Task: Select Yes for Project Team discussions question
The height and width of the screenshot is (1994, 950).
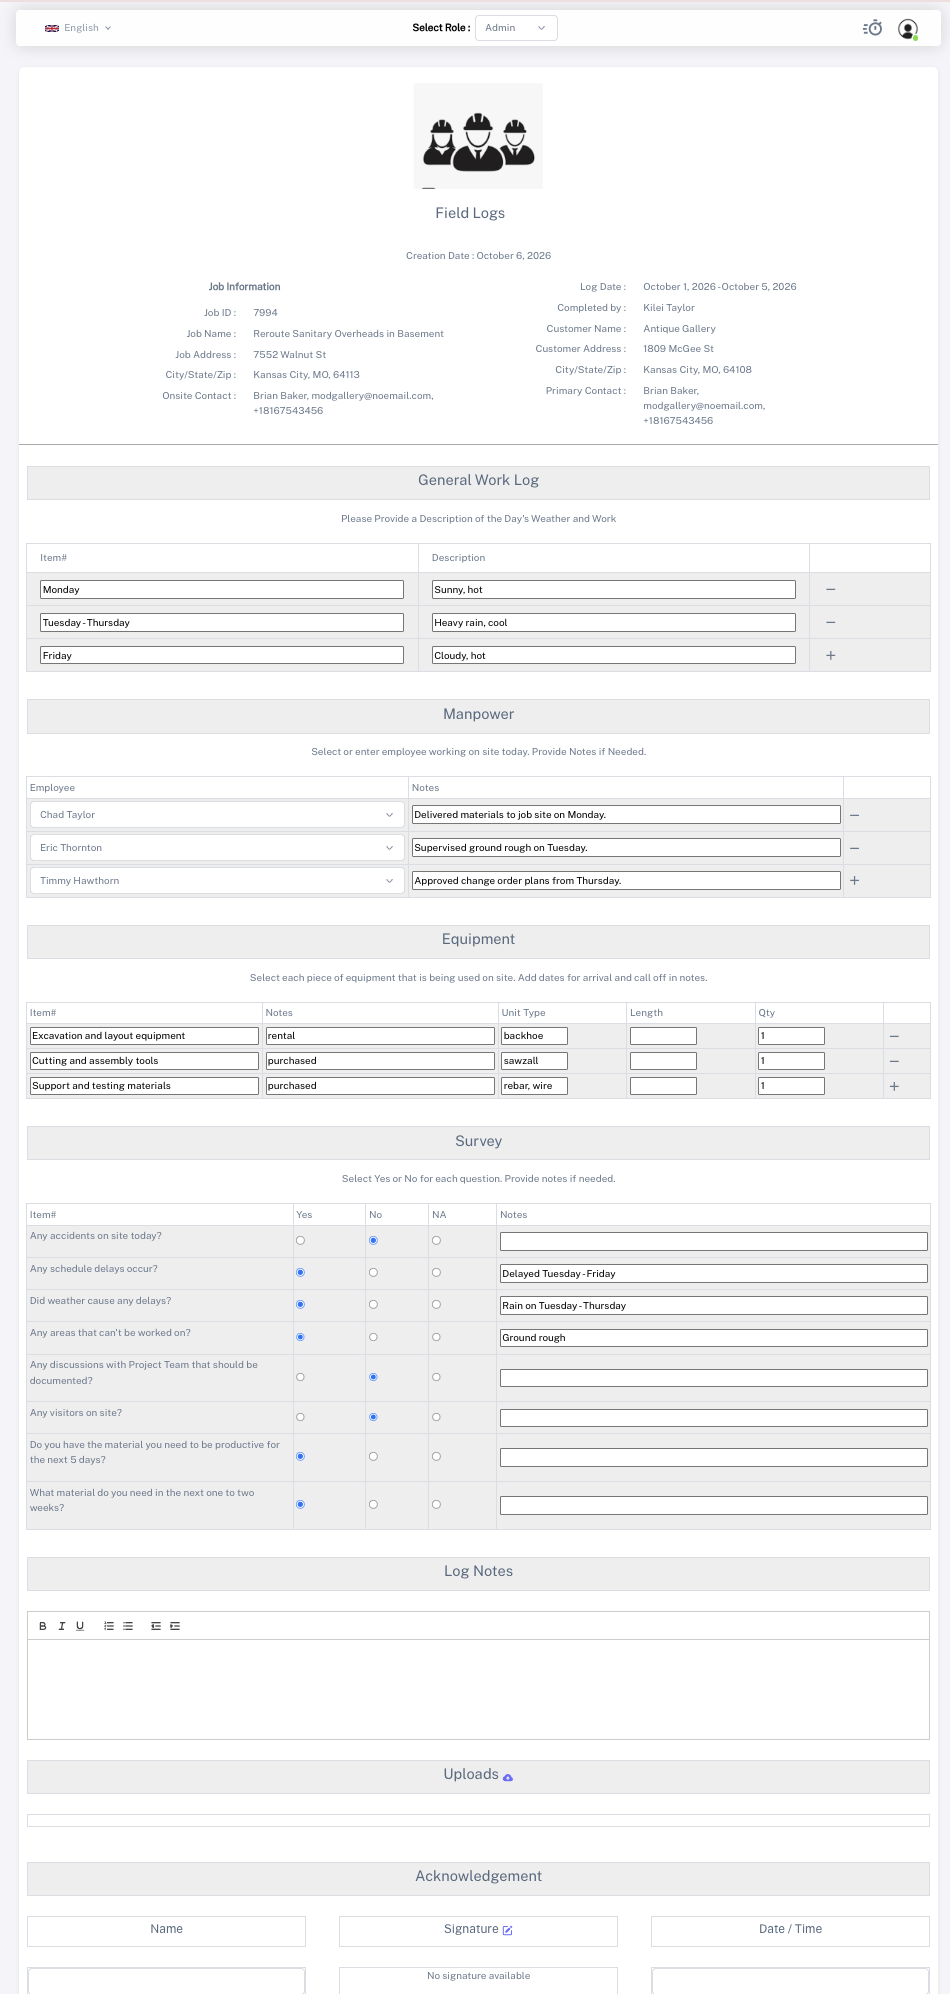Action: [300, 1377]
